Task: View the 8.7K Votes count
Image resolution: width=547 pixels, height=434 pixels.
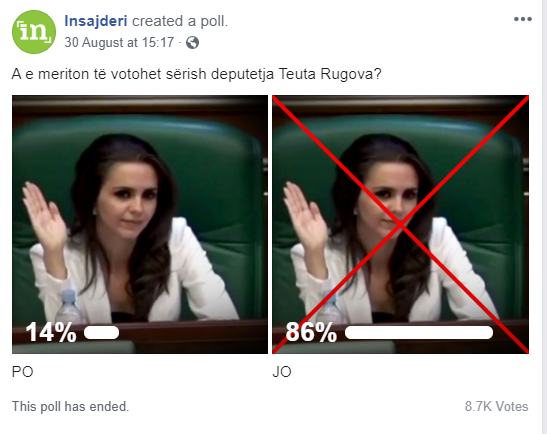Action: pos(496,406)
